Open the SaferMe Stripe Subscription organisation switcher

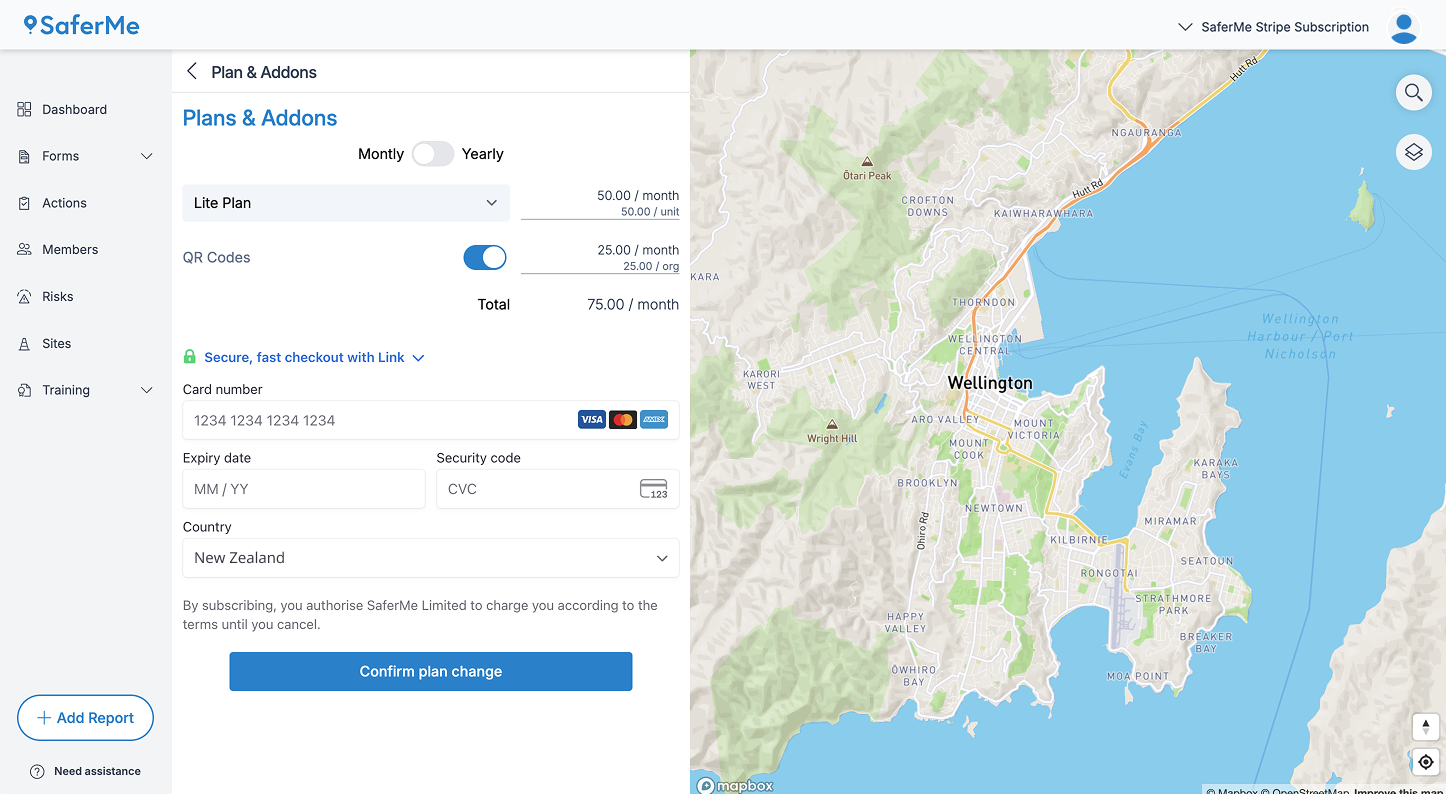coord(1273,27)
